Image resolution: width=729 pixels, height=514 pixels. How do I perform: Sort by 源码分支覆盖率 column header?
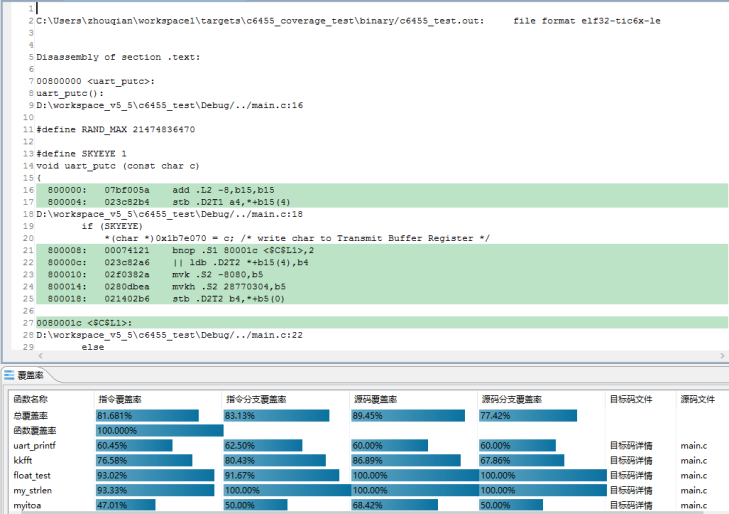(512, 399)
